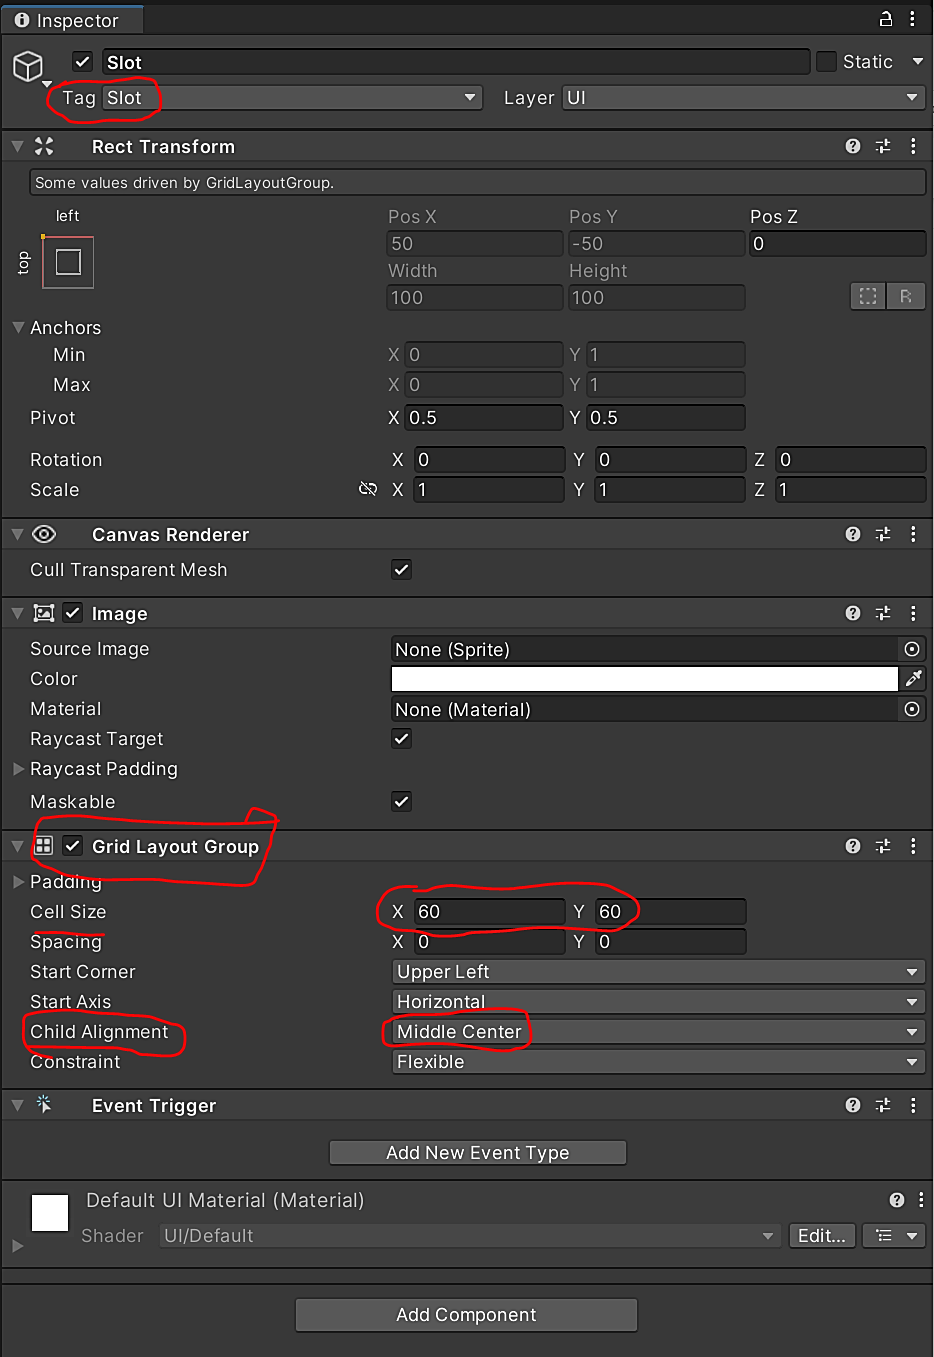
Task: Toggle Scale constrain proportions link icon
Action: (368, 489)
